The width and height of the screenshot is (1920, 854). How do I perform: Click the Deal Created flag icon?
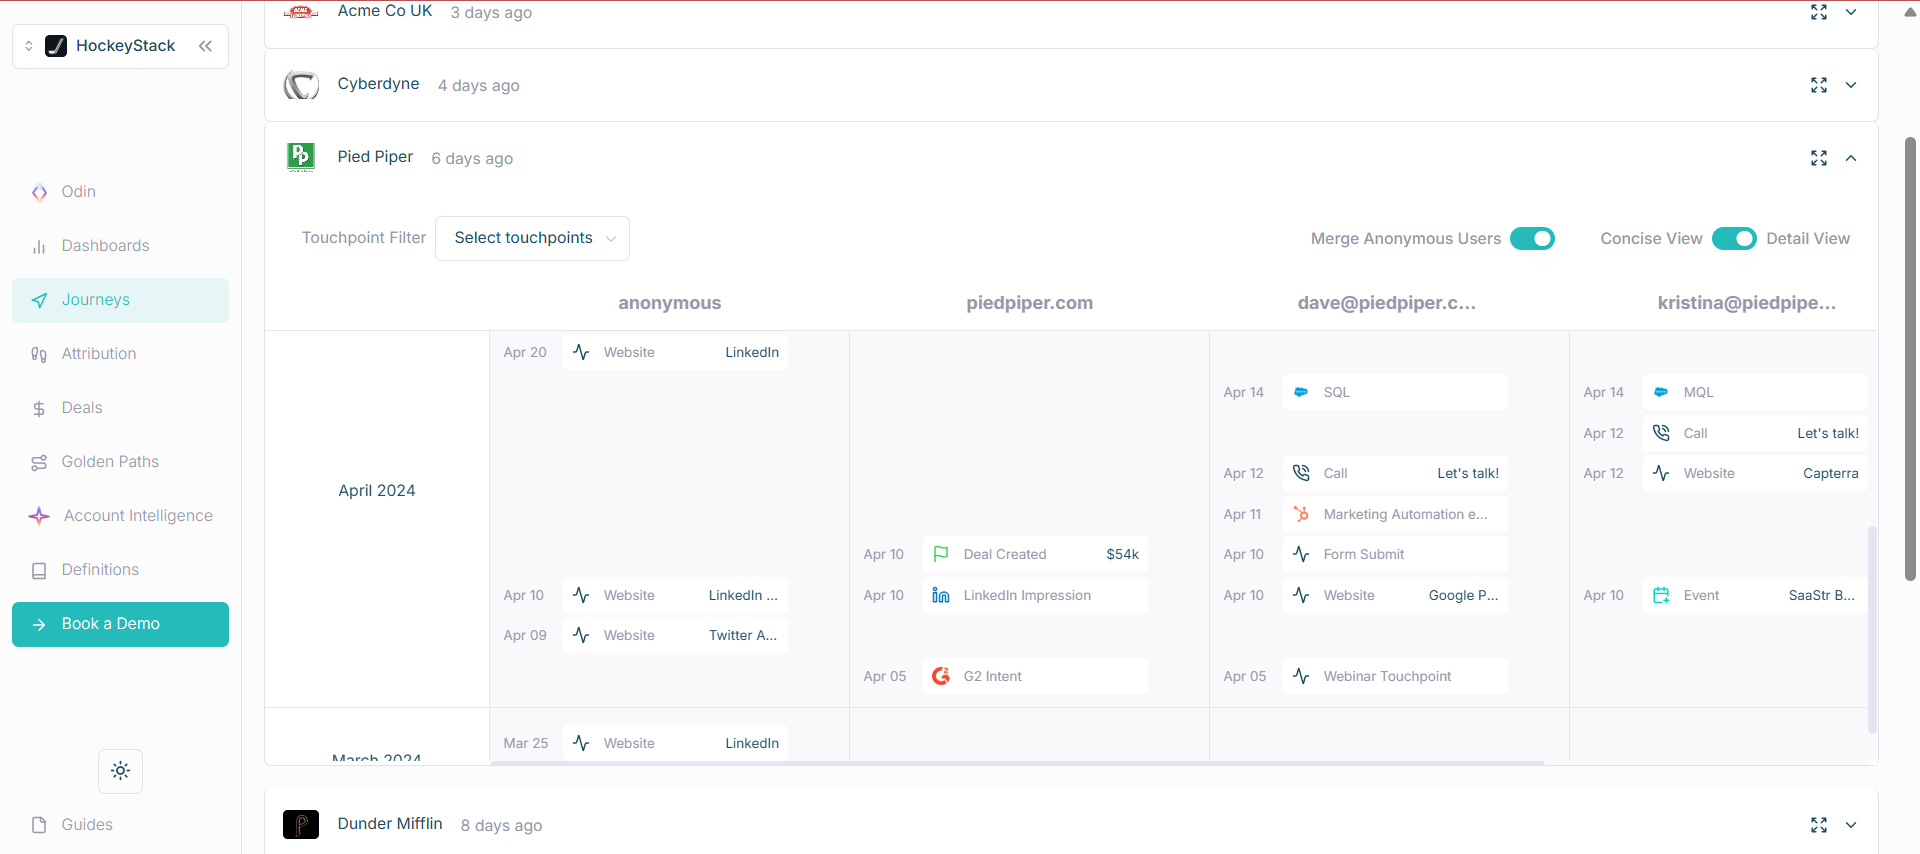coord(941,554)
